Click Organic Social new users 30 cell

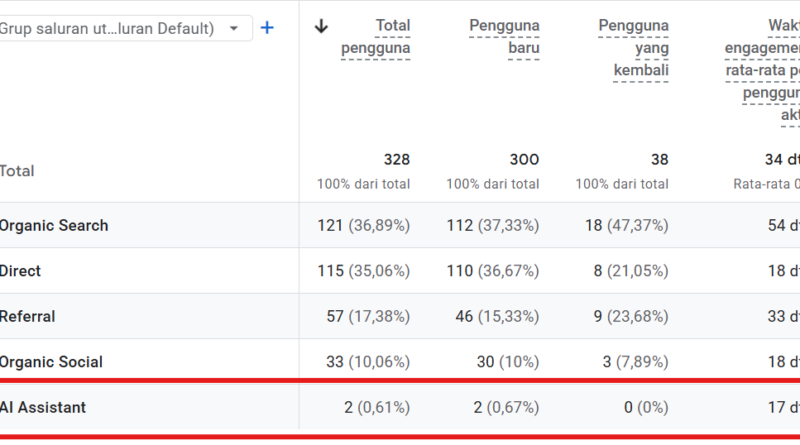[x=508, y=362]
